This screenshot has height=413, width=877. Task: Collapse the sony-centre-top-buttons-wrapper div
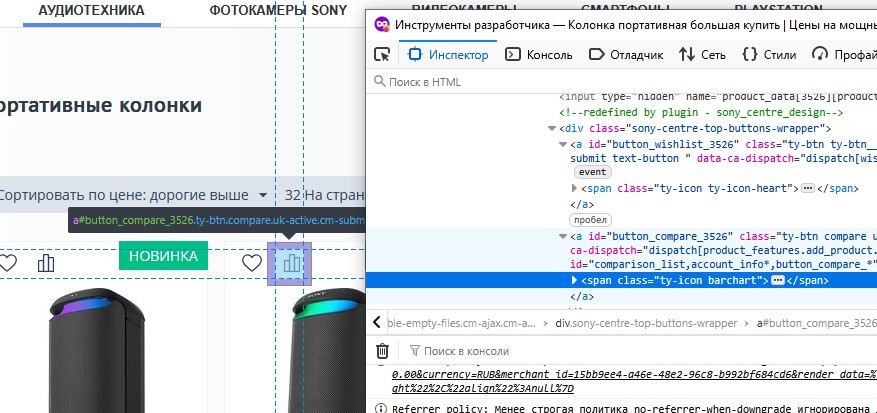(x=552, y=128)
